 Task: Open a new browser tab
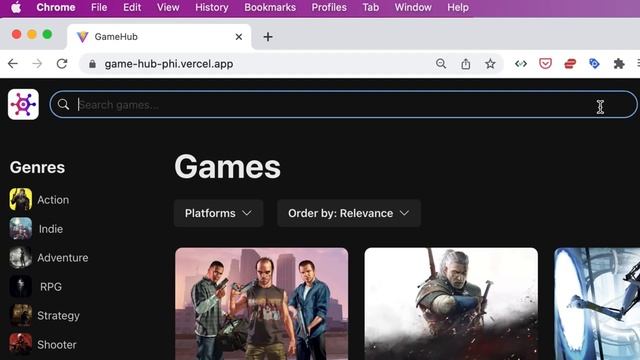tap(268, 37)
